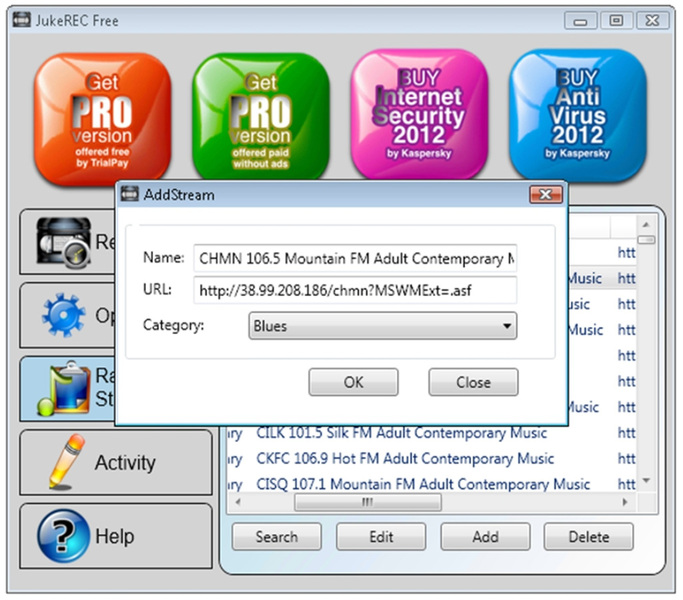The image size is (683, 600).
Task: Click the vertical scrollbar thumb in station list
Action: coord(646,240)
